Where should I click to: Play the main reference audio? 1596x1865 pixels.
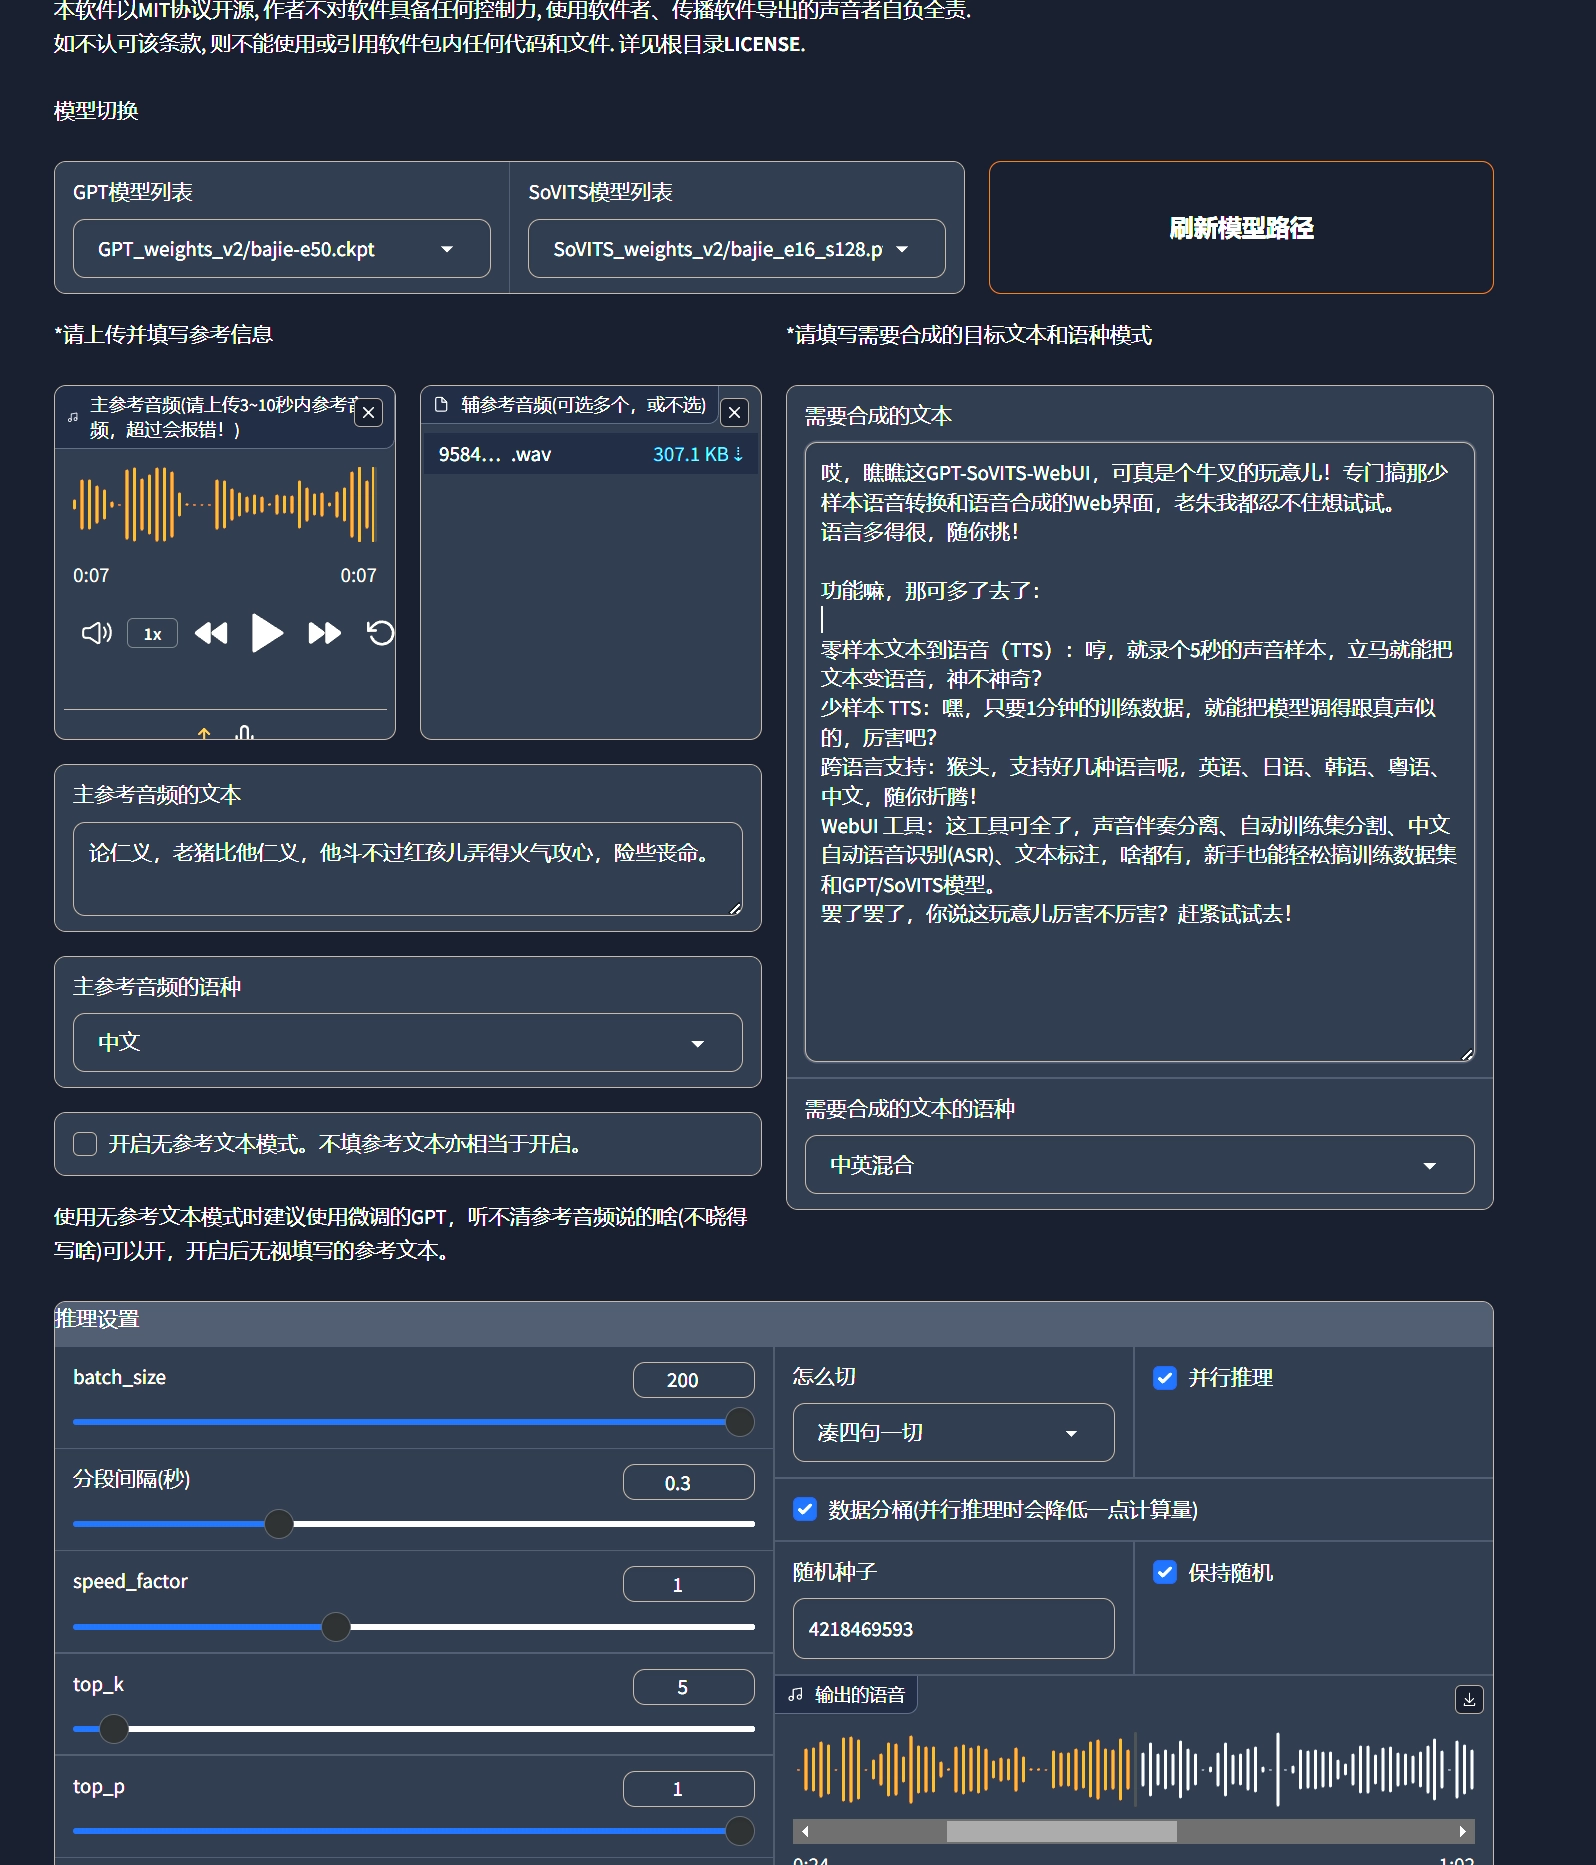(266, 633)
